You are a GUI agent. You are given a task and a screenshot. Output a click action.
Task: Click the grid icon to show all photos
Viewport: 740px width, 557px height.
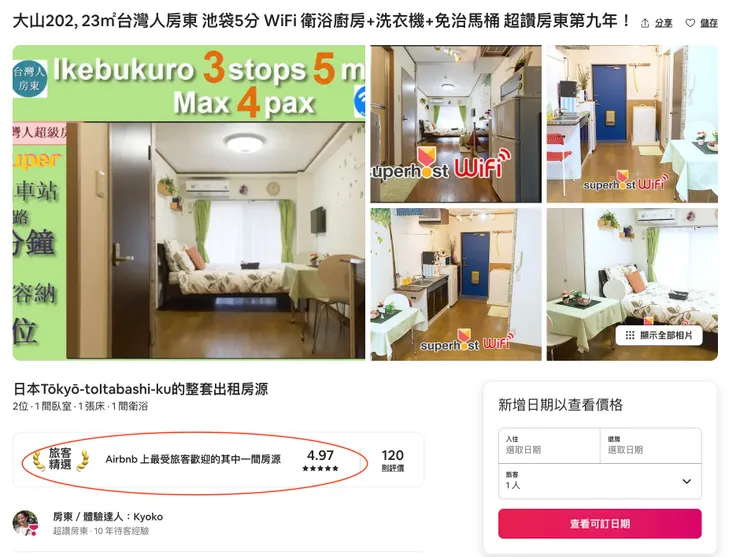pyautogui.click(x=630, y=335)
